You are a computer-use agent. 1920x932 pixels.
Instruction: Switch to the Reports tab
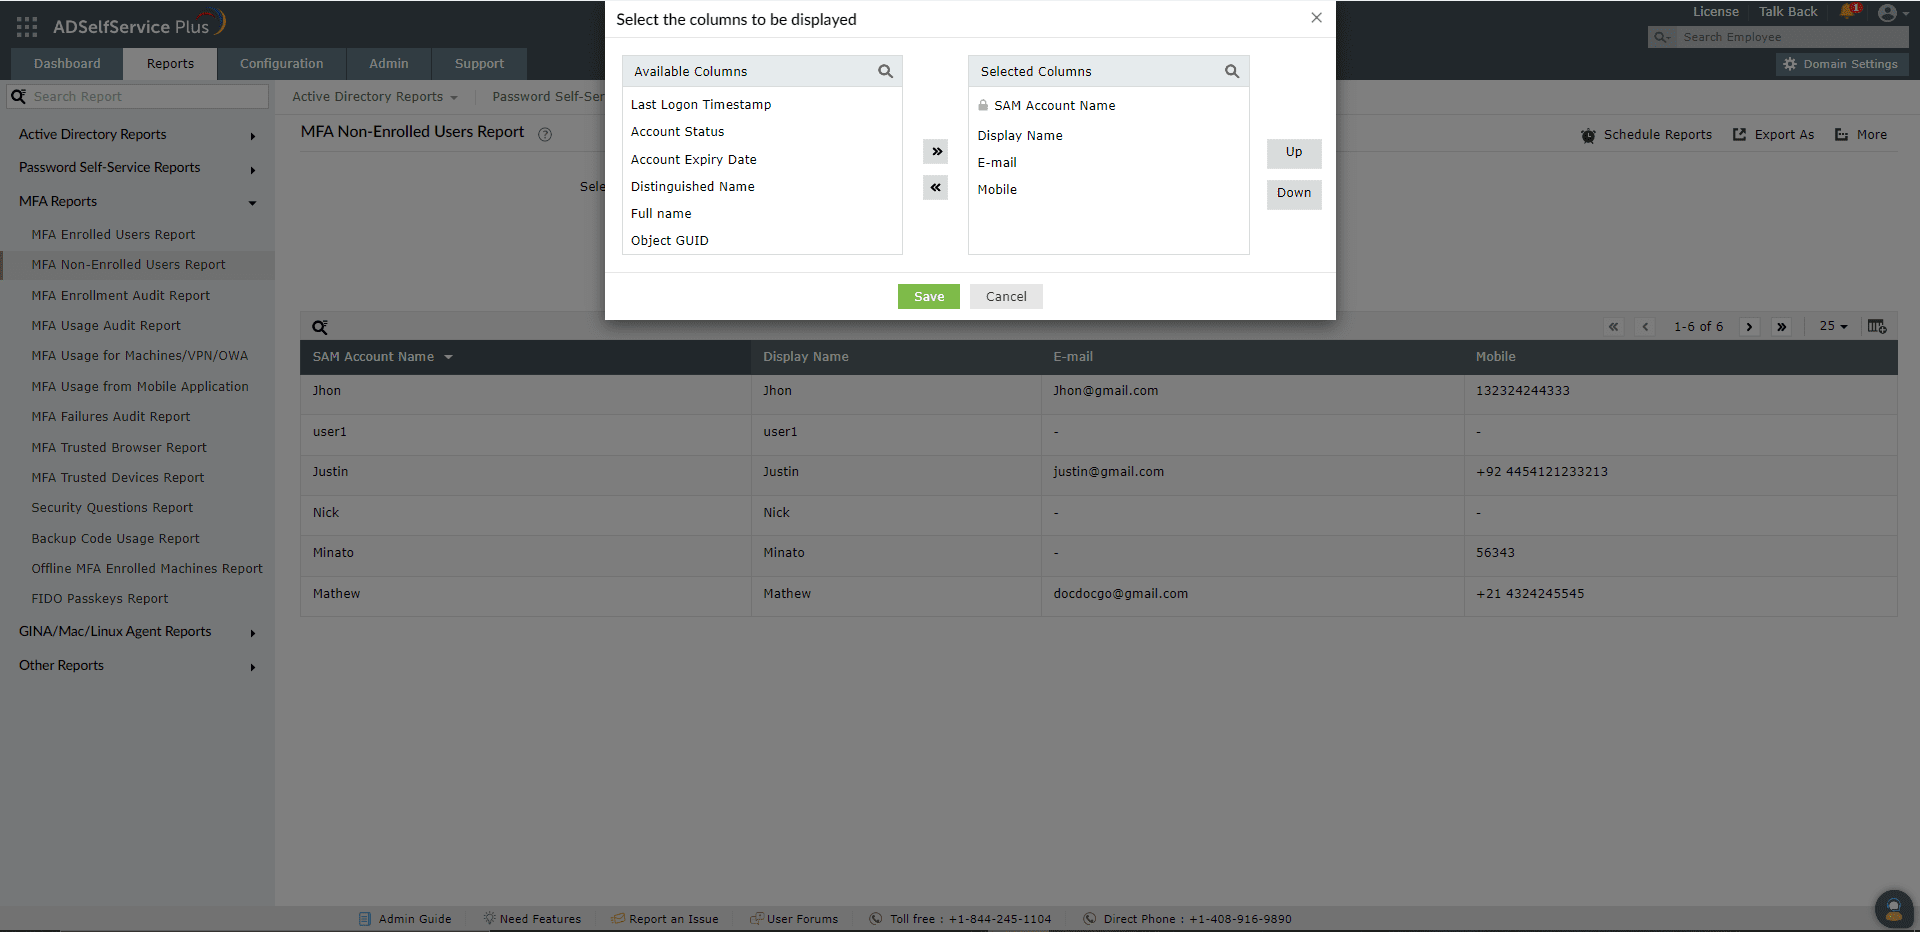[x=170, y=64]
